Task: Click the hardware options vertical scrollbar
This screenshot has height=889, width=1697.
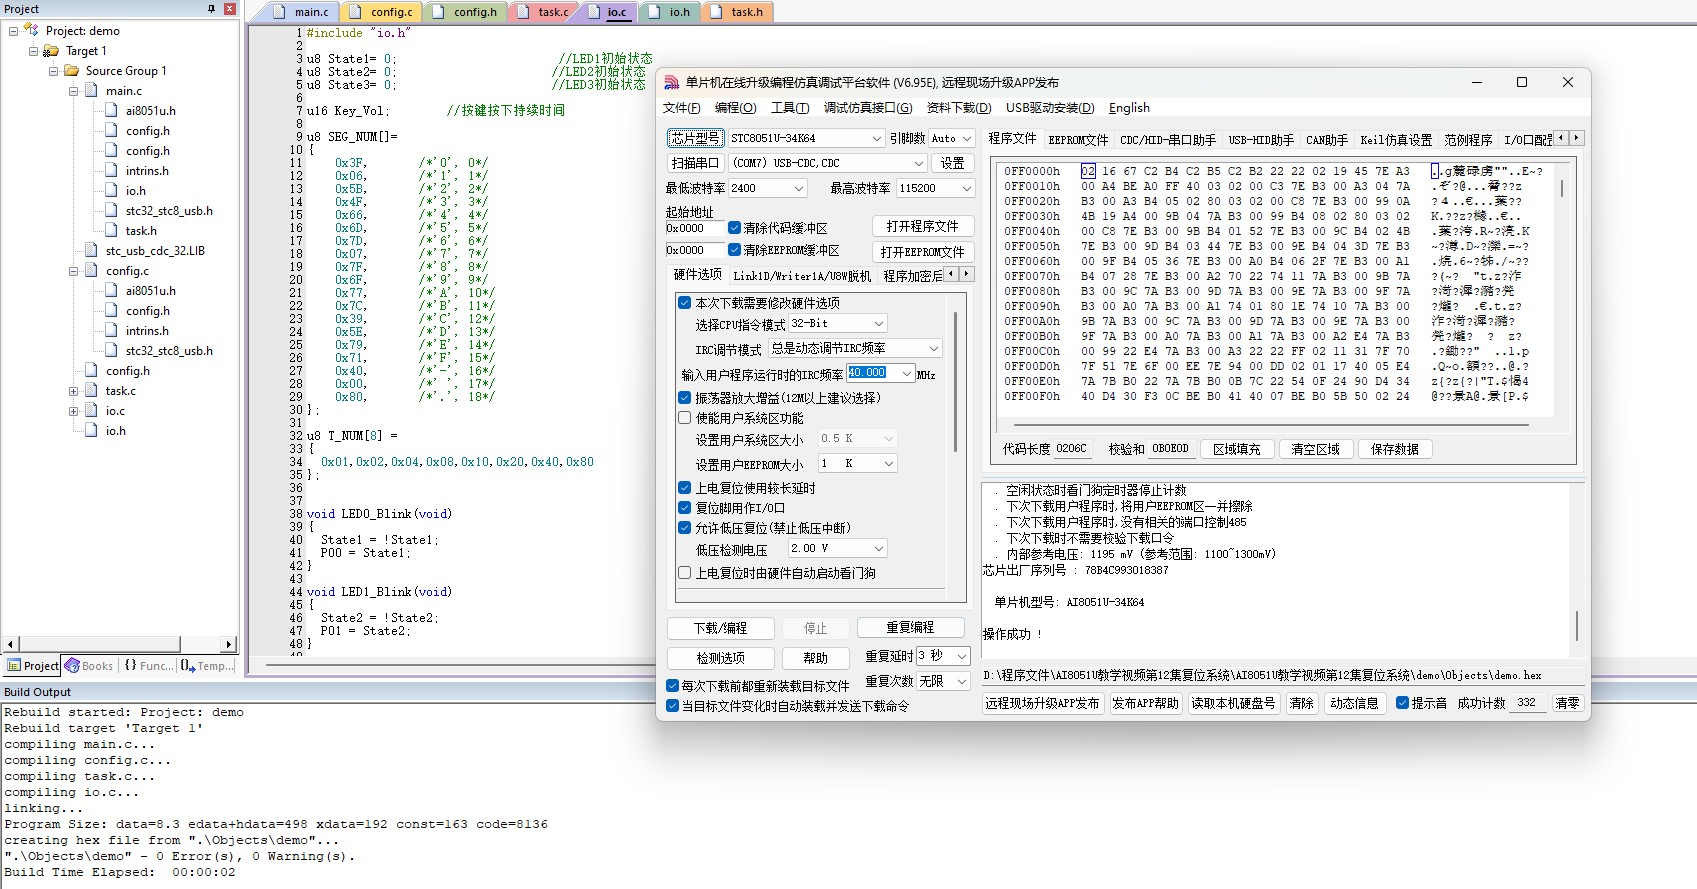Action: pyautogui.click(x=956, y=380)
